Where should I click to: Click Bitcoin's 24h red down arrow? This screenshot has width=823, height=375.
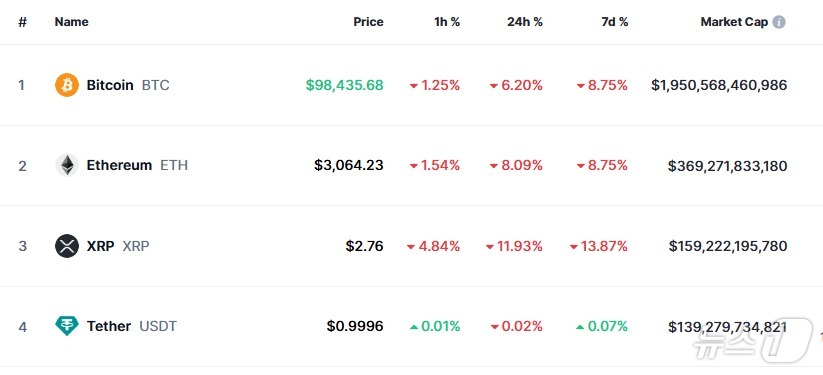(493, 86)
